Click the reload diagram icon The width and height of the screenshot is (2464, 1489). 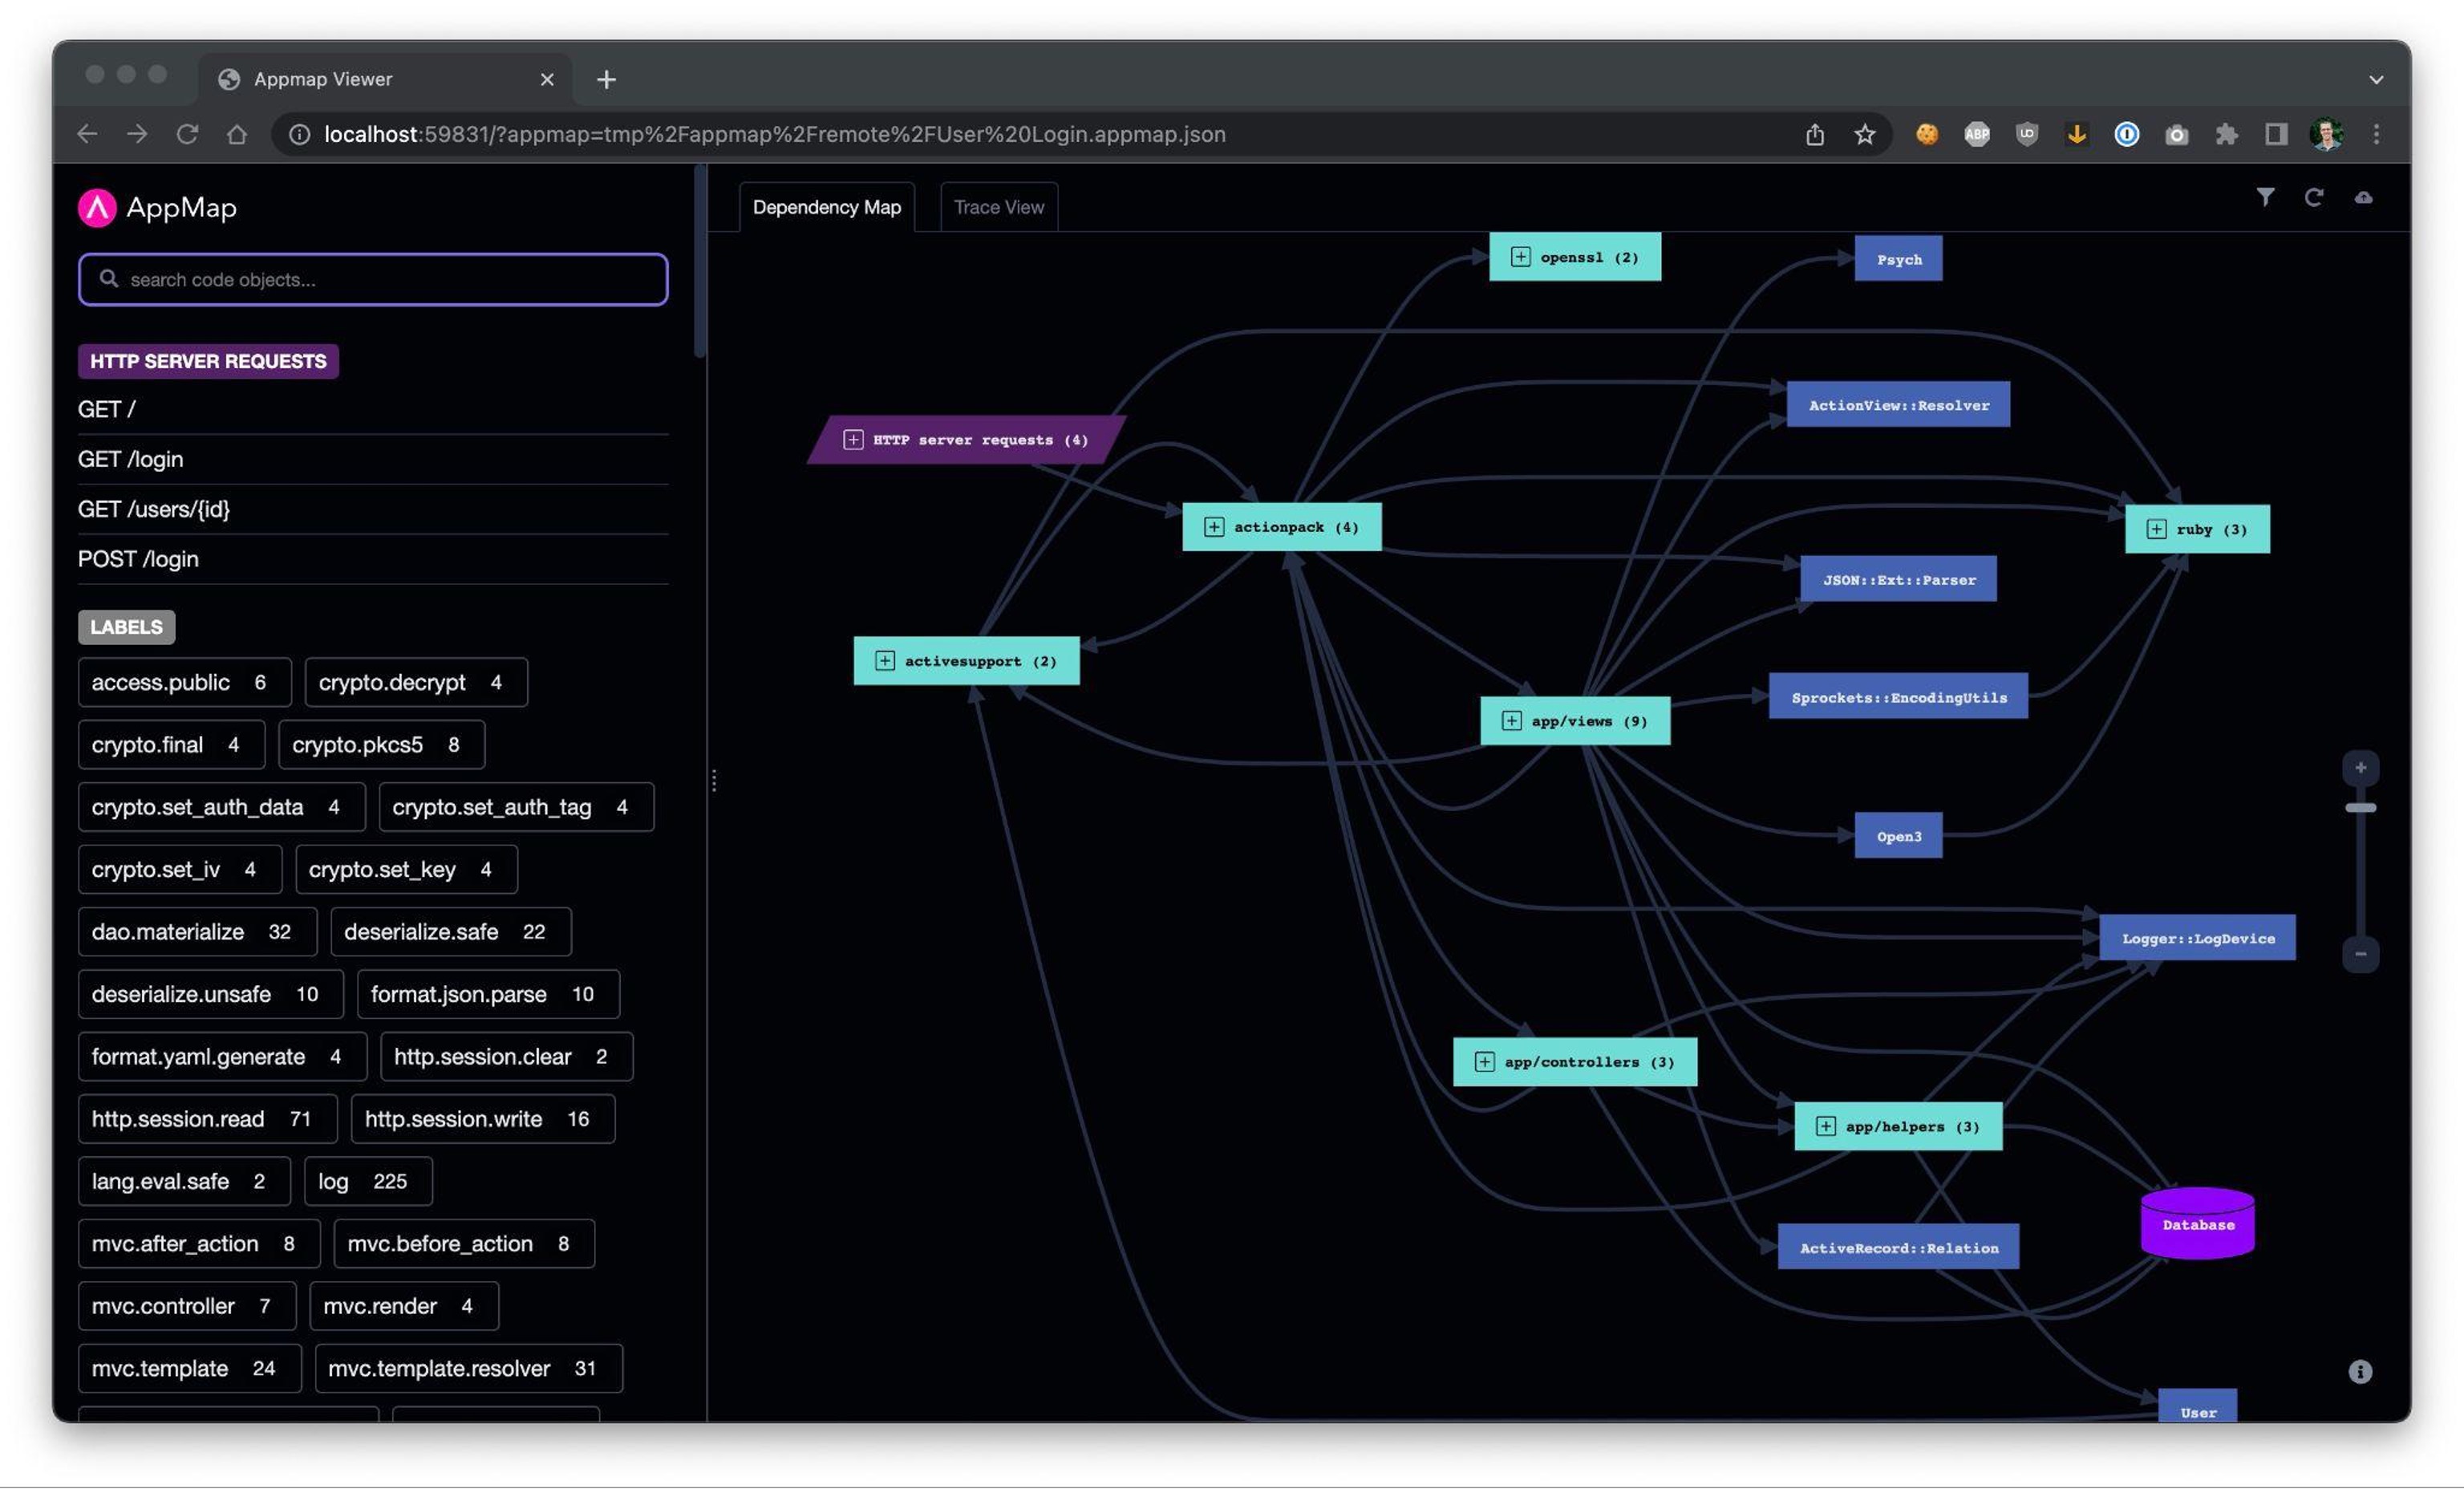[2313, 197]
